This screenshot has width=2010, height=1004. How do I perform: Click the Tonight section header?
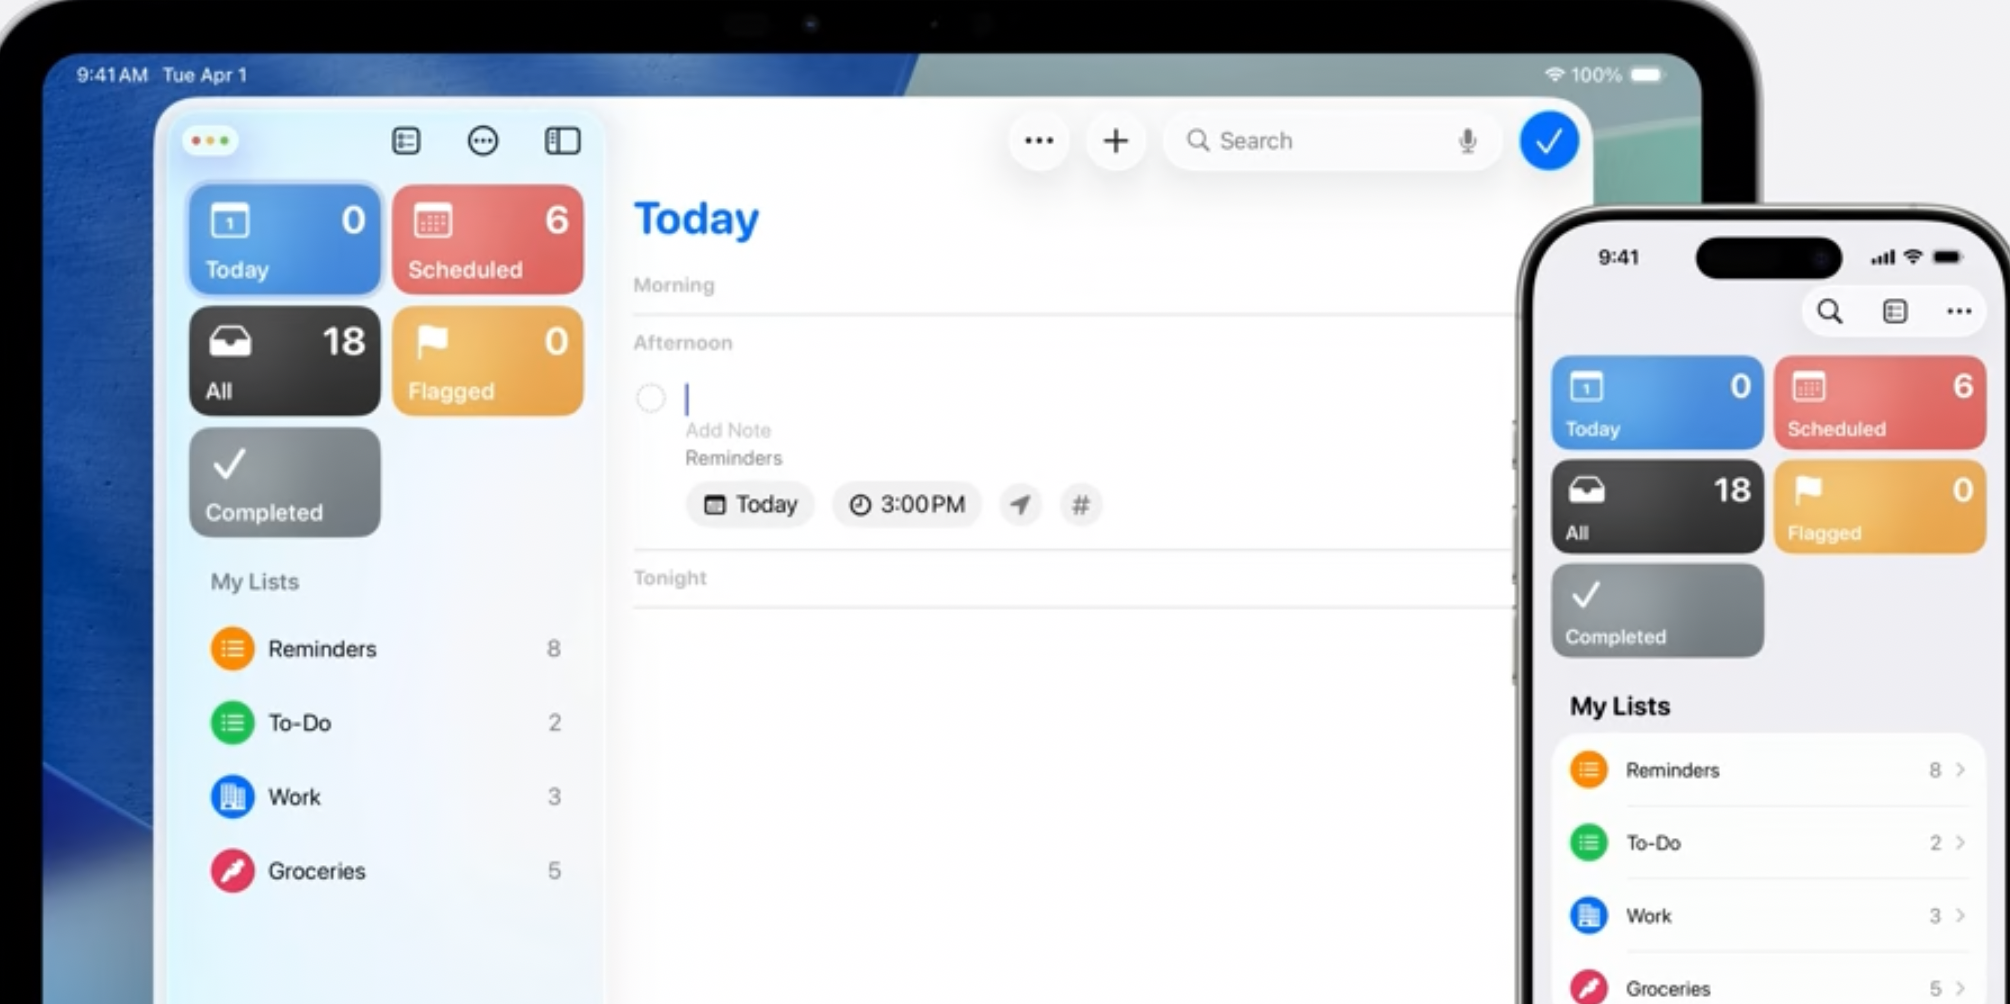[x=670, y=578]
